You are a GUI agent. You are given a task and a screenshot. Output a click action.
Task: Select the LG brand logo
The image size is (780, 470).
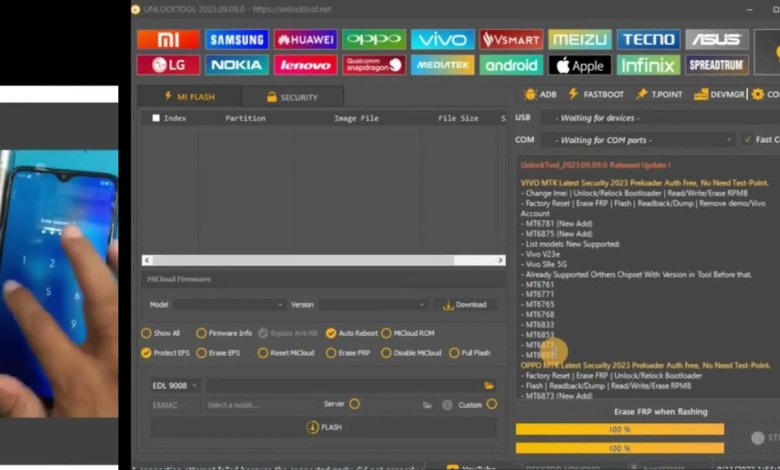click(168, 65)
